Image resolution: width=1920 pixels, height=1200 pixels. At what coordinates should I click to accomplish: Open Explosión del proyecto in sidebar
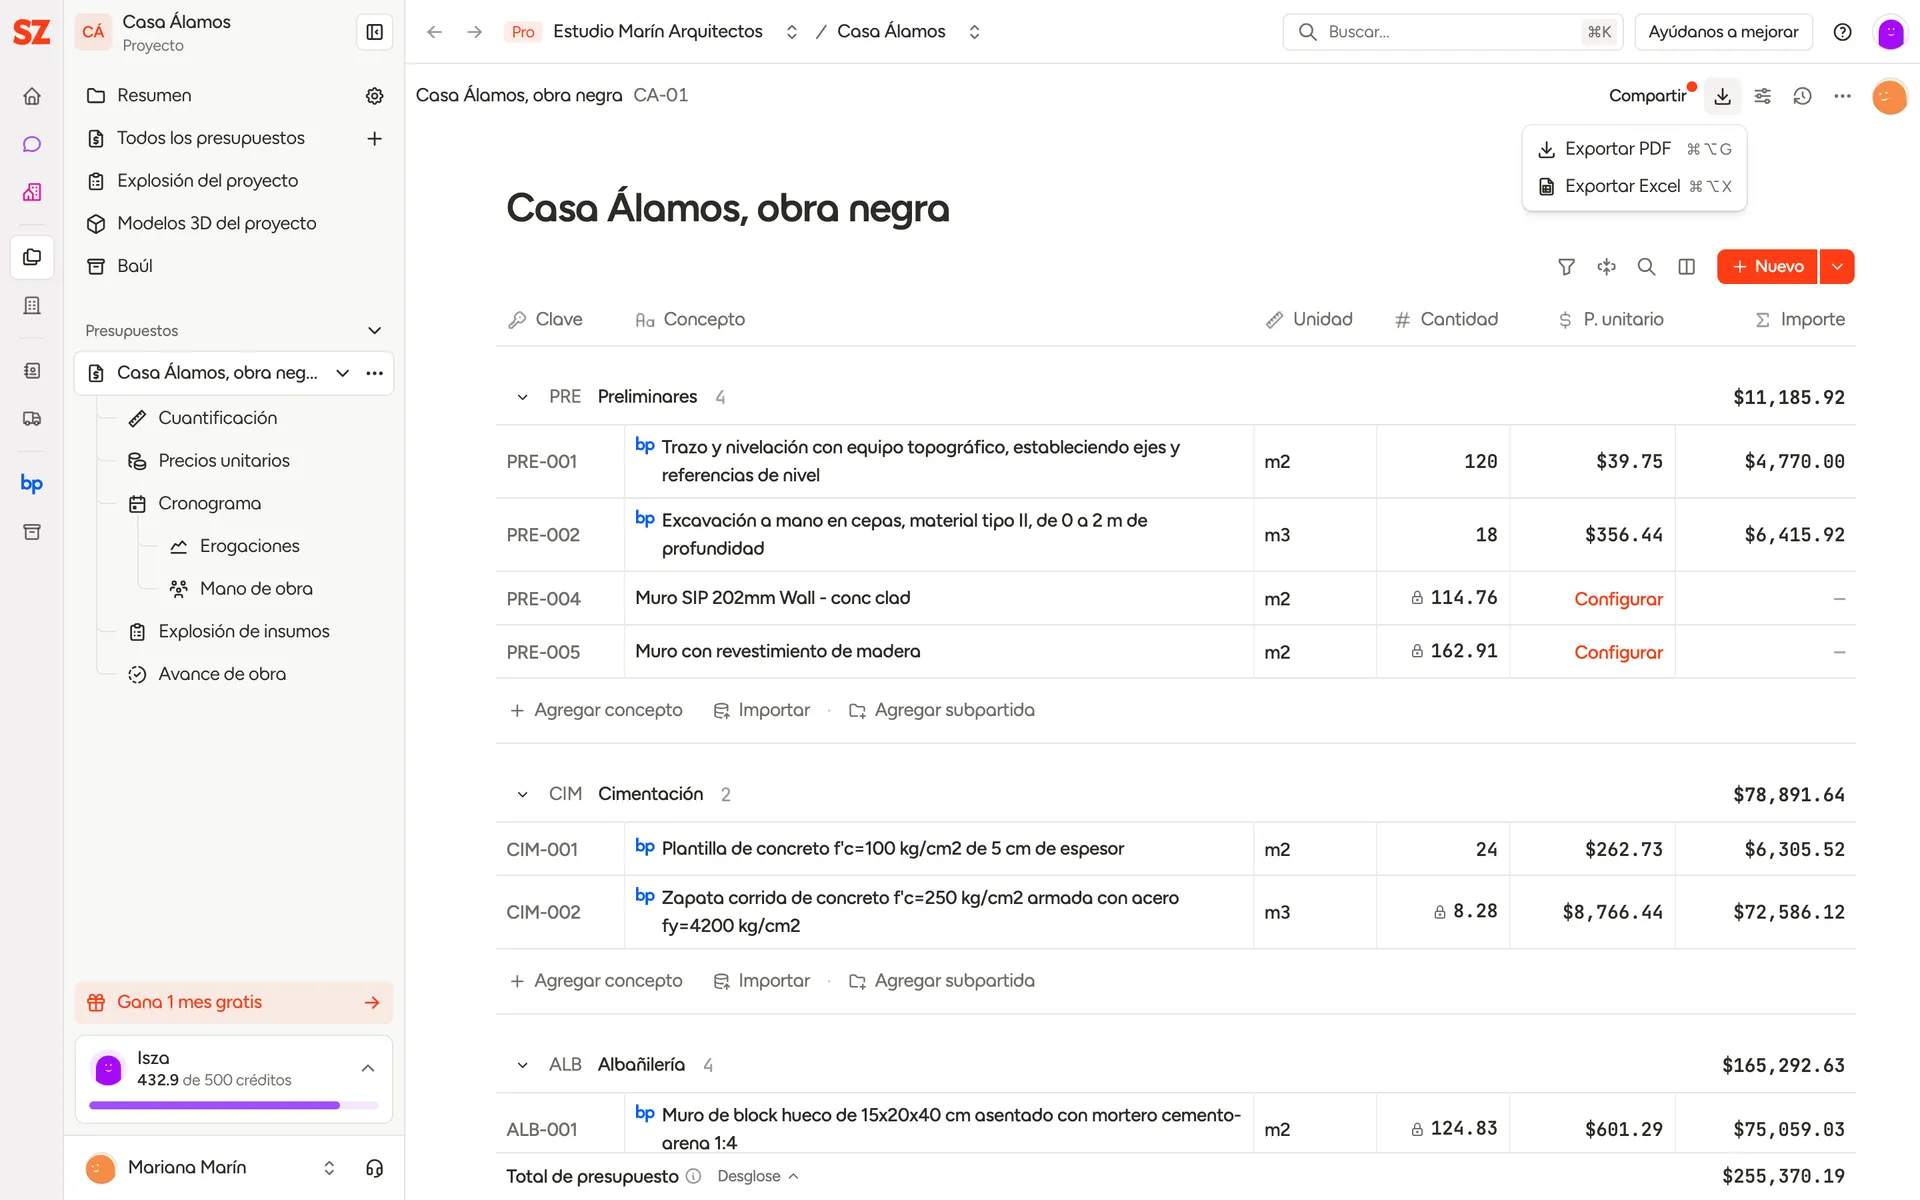pos(207,181)
